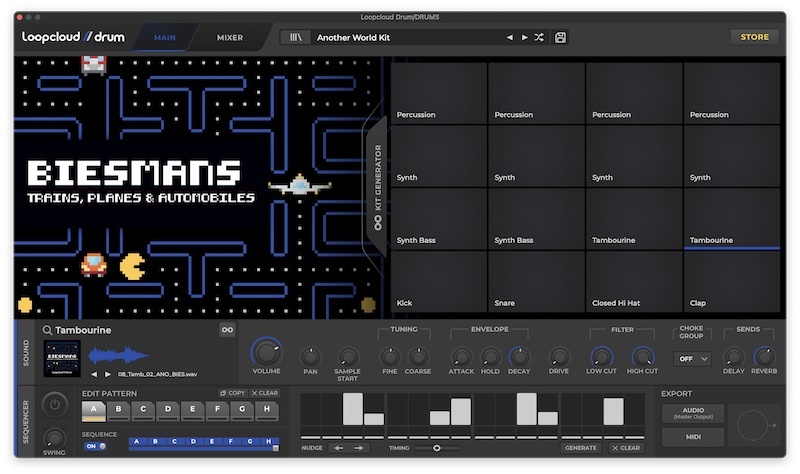Viewport: 800px width, 474px height.
Task: Open the kit library browser icon
Action: [296, 37]
